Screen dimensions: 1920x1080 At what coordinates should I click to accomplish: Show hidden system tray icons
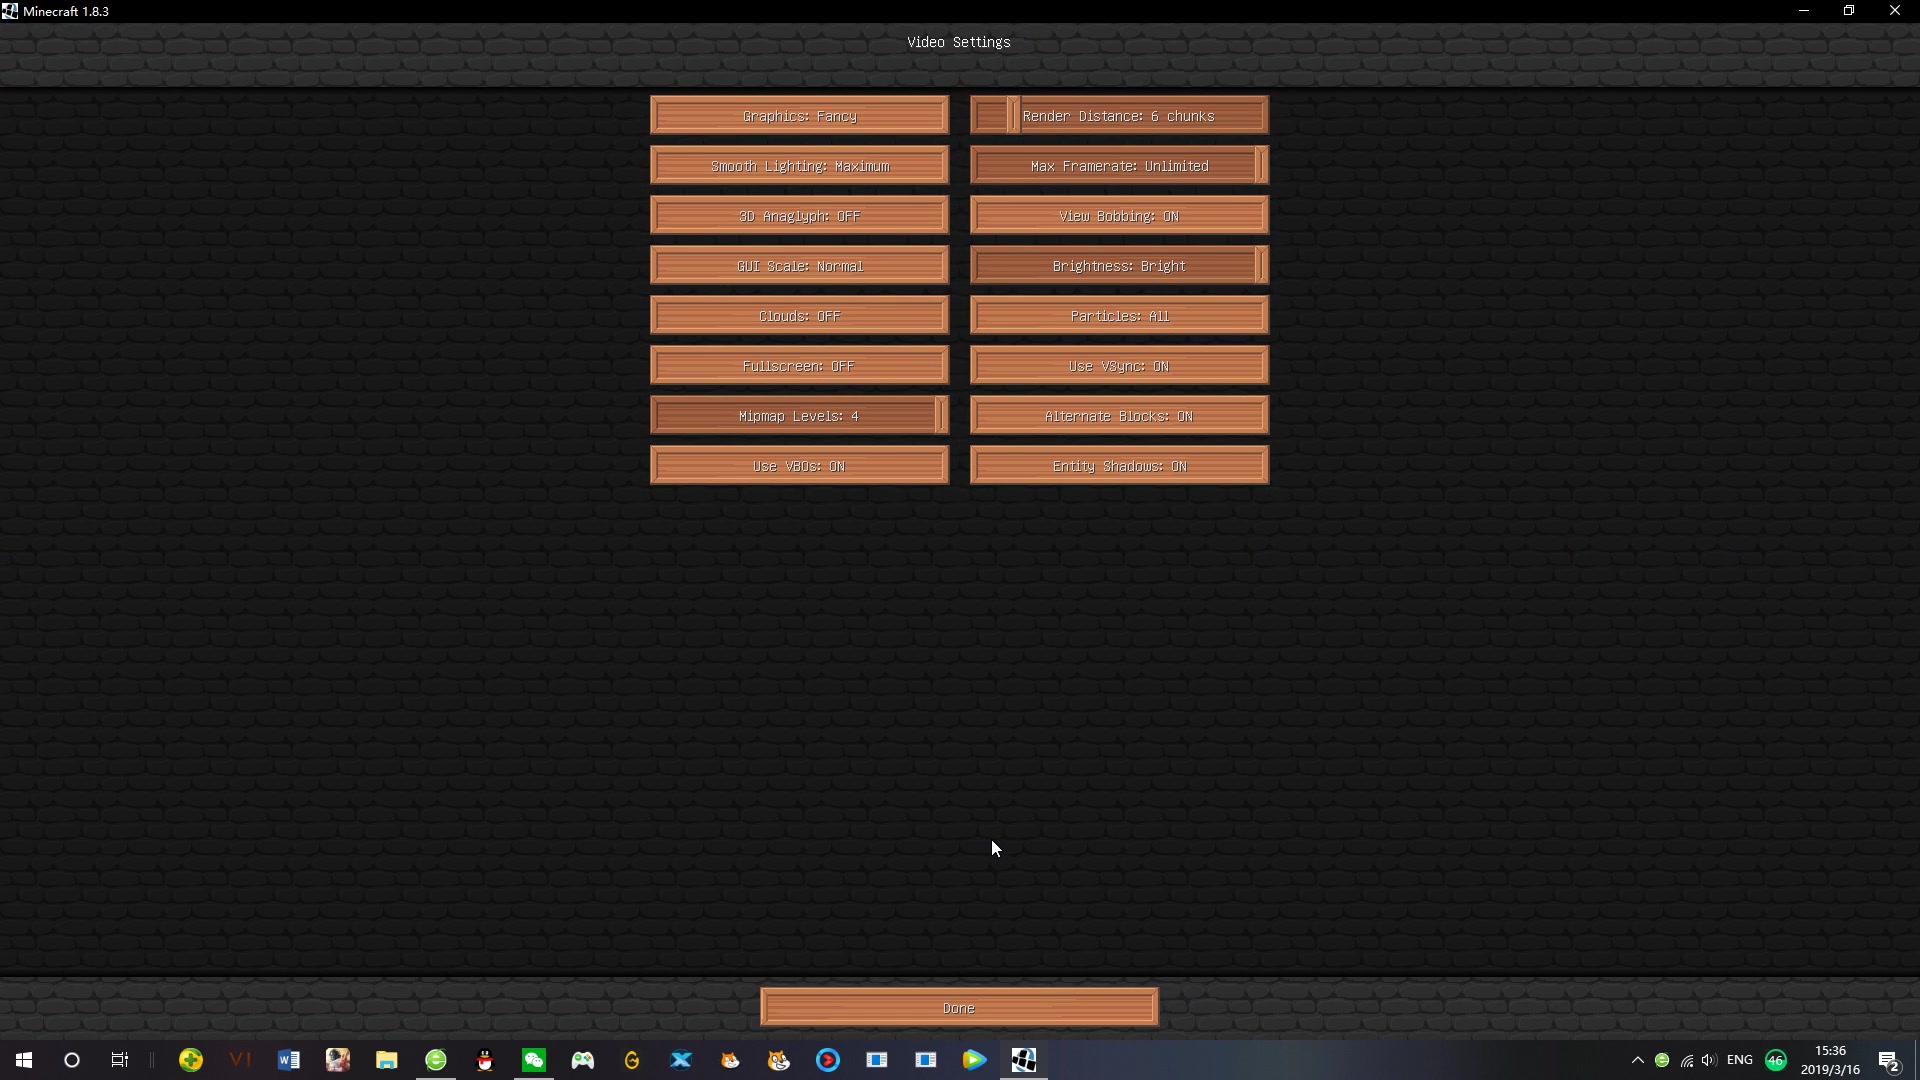[1637, 1060]
